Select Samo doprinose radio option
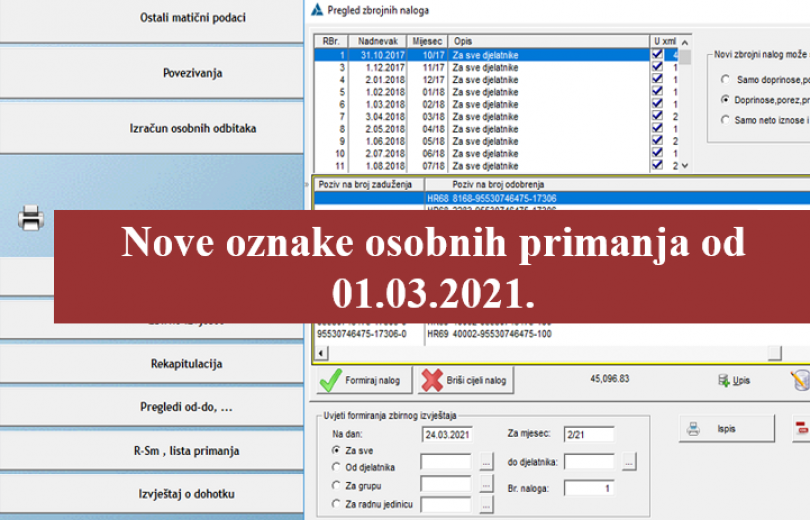810x520 pixels. [725, 79]
